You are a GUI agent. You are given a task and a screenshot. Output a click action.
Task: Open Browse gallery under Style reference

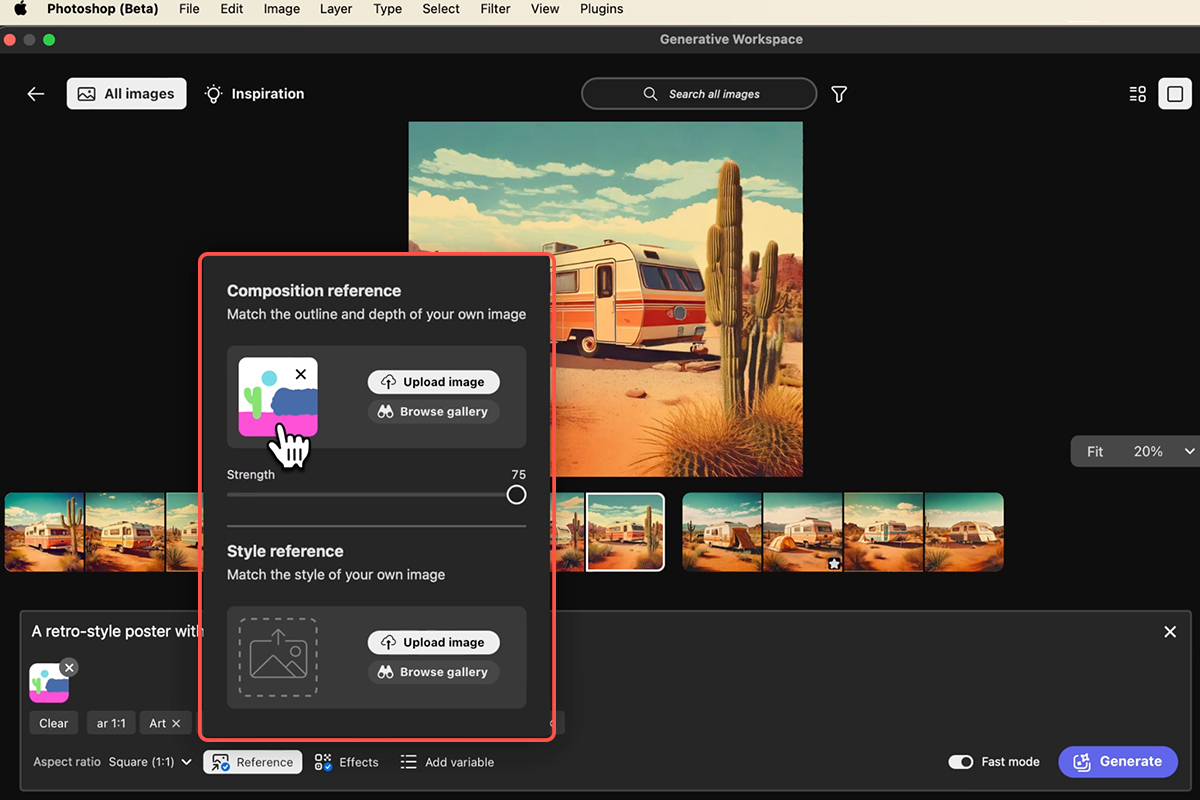[433, 672]
